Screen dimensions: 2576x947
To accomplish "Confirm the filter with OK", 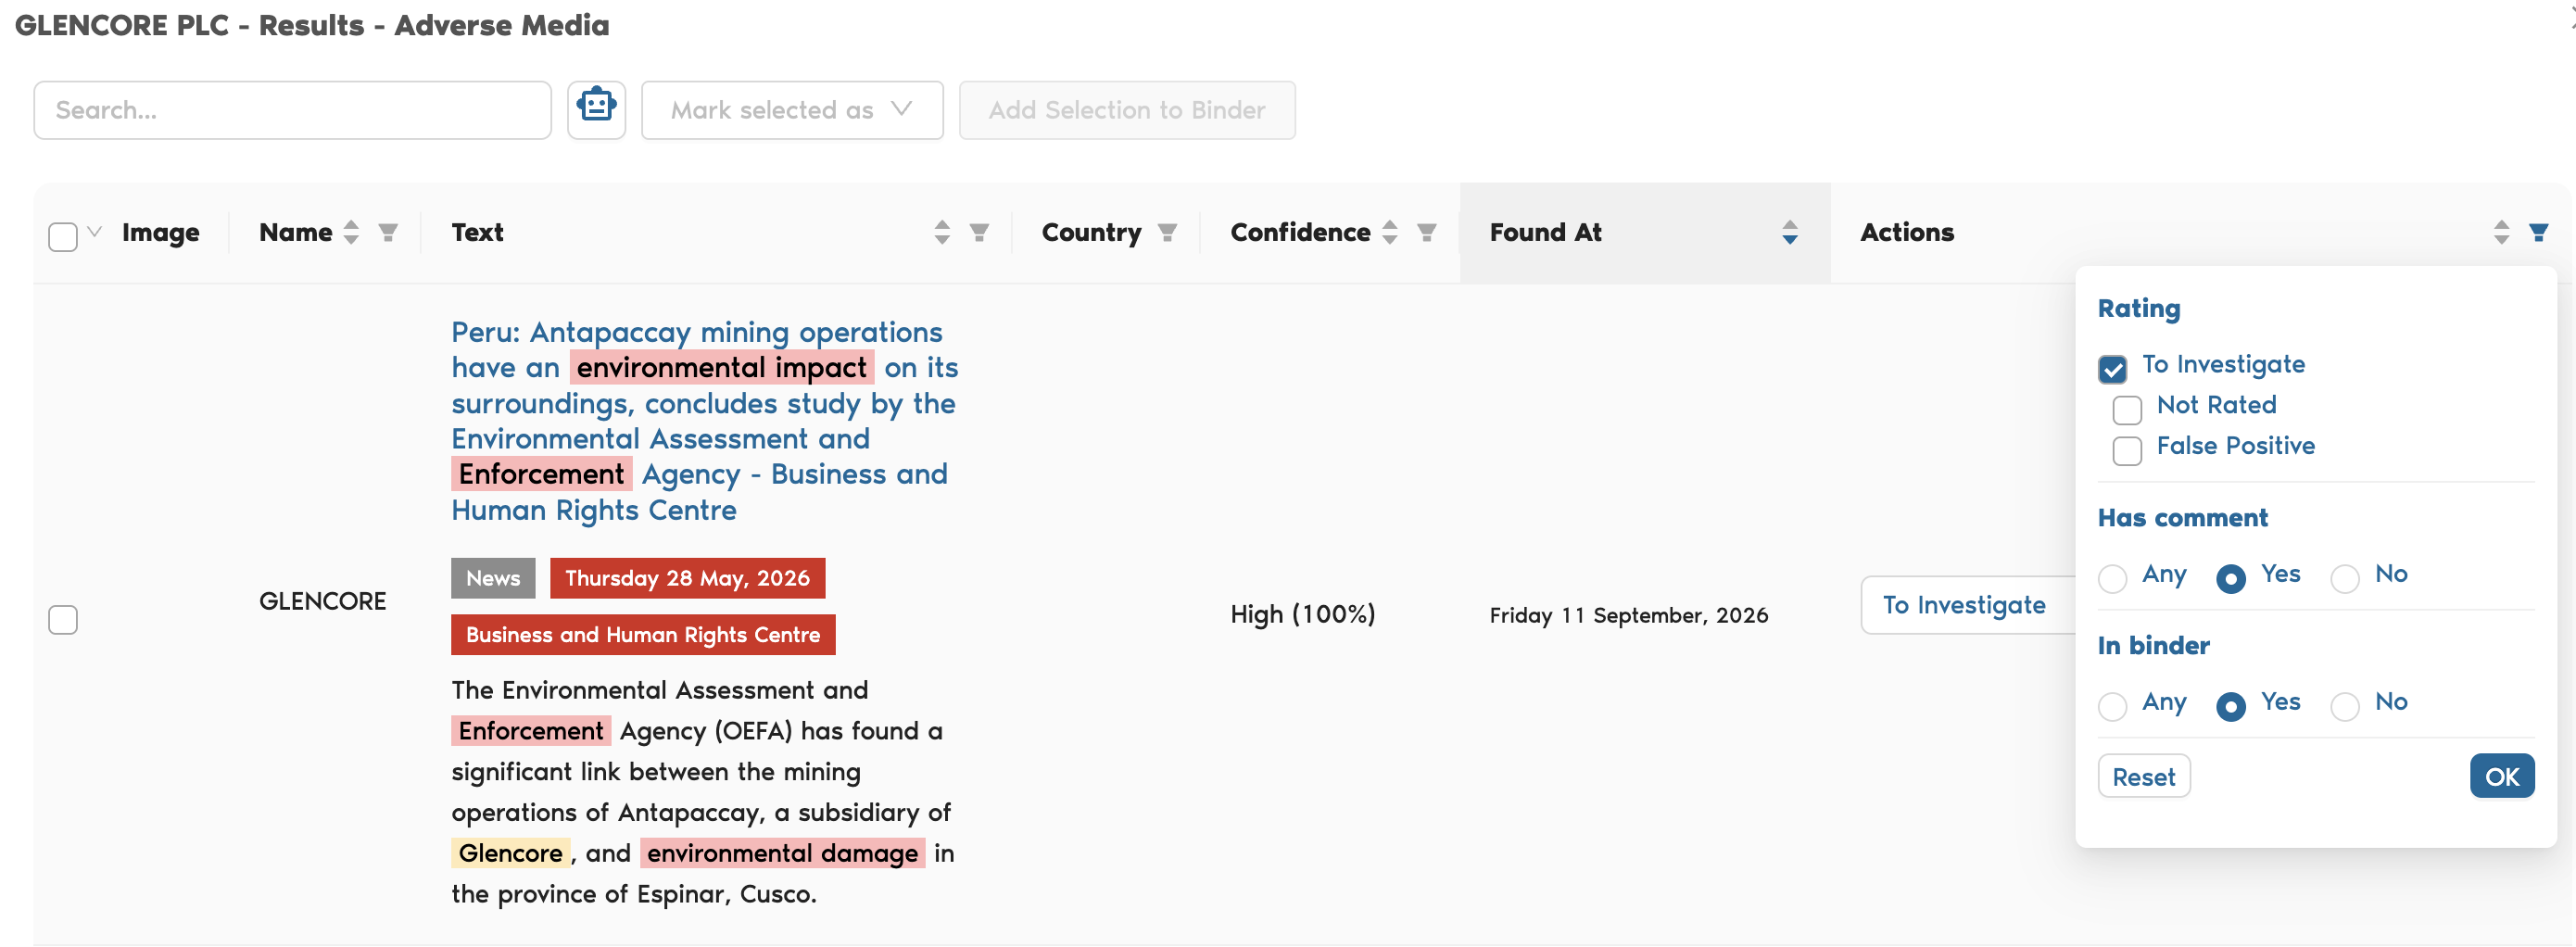I will click(2502, 776).
